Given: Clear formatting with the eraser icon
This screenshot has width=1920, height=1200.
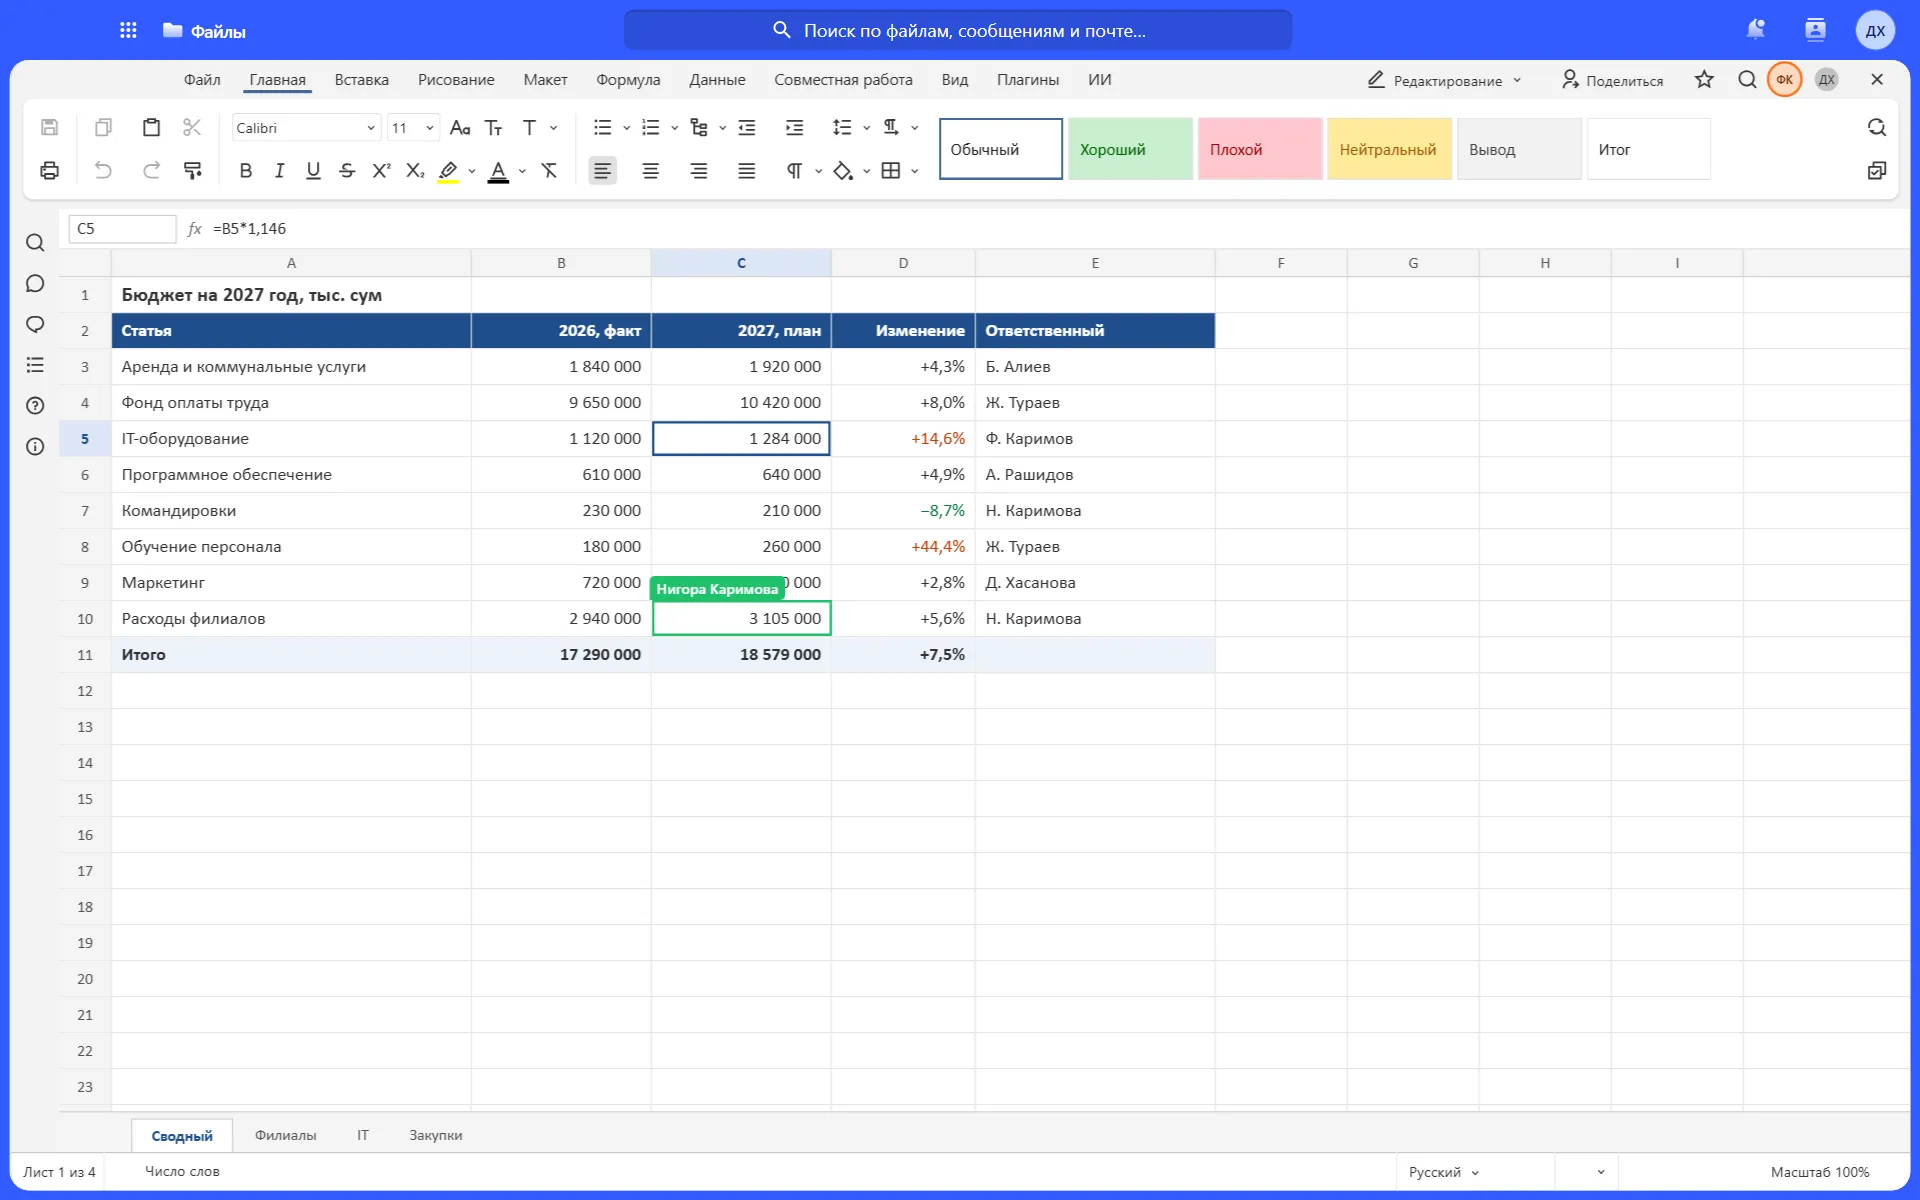Looking at the screenshot, I should click(x=549, y=170).
